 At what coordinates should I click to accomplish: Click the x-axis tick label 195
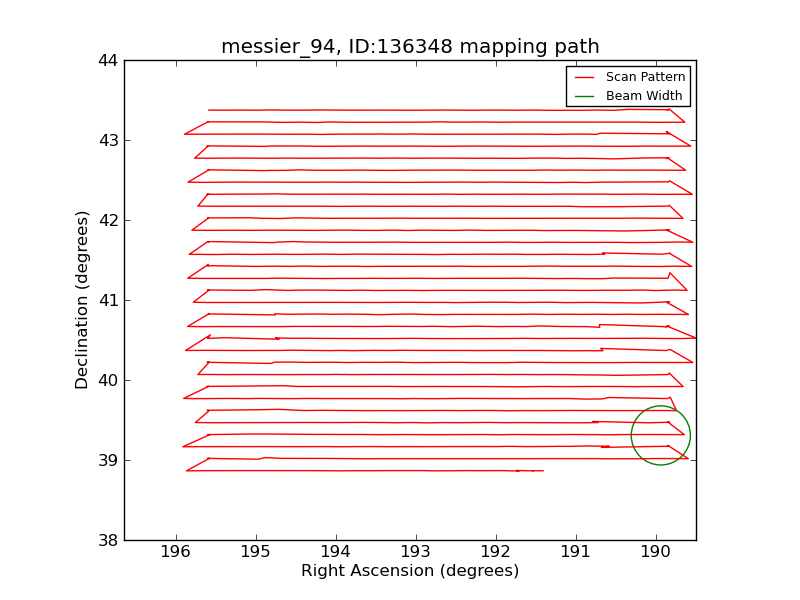[x=256, y=552]
